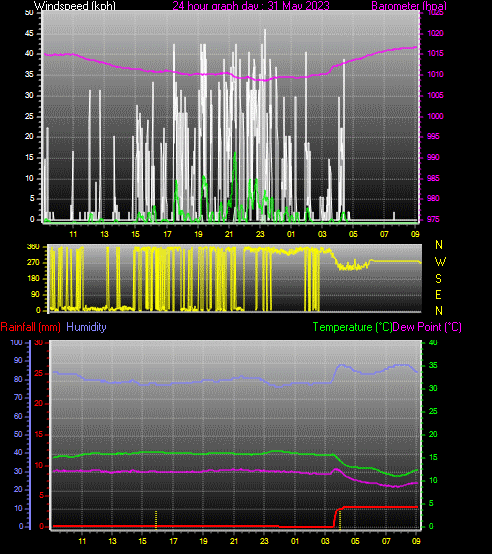Click the 45 value on windspeed axis
The height and width of the screenshot is (554, 492).
(29, 33)
